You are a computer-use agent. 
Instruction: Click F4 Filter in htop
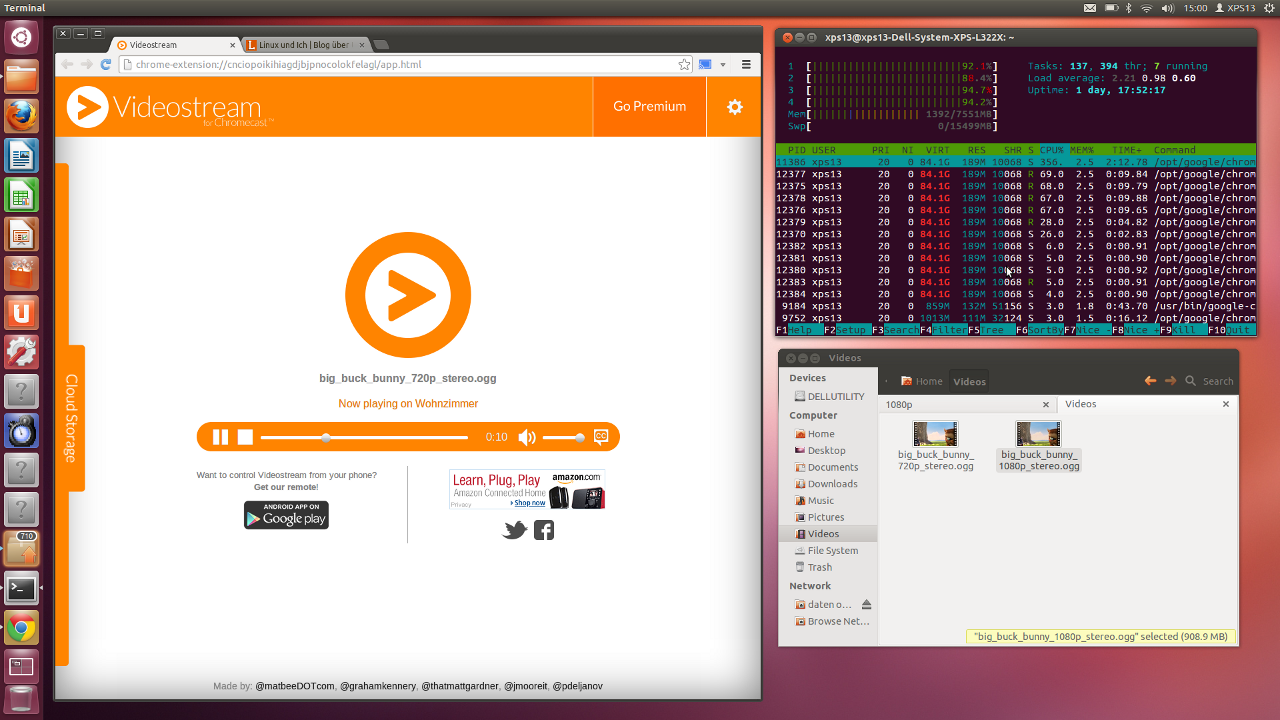click(943, 329)
